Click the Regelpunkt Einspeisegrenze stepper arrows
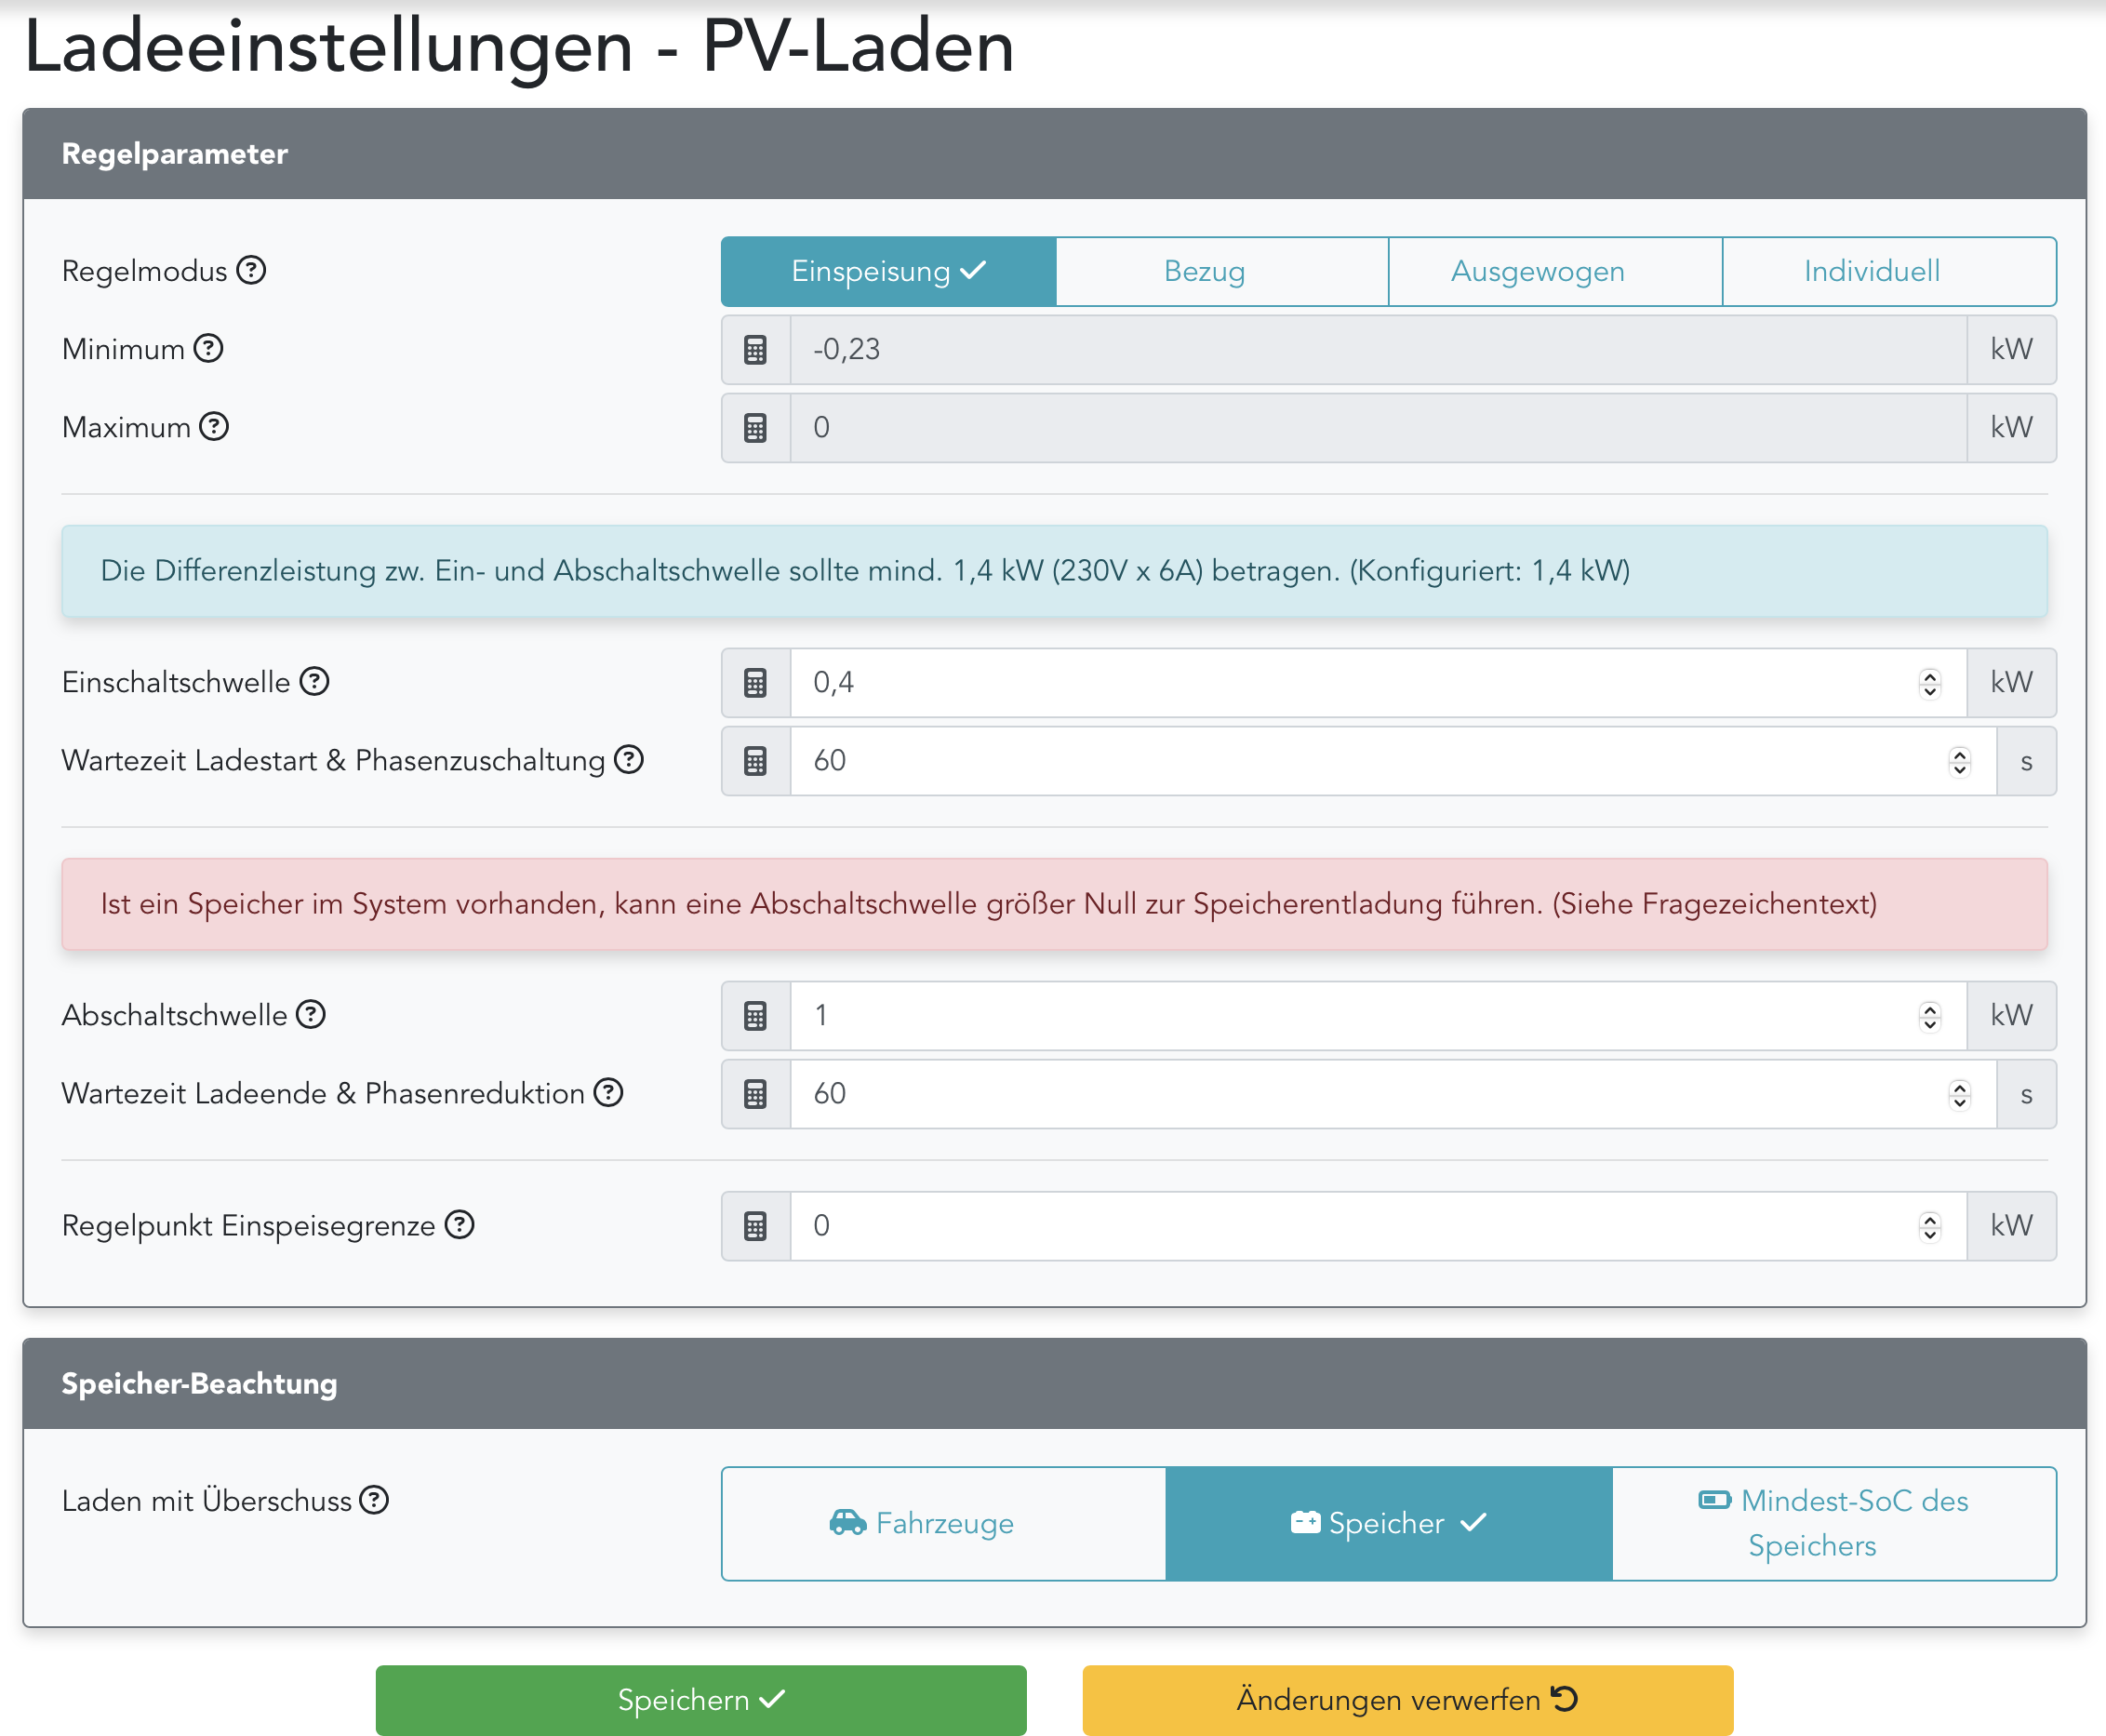2106x1736 pixels. (1929, 1226)
